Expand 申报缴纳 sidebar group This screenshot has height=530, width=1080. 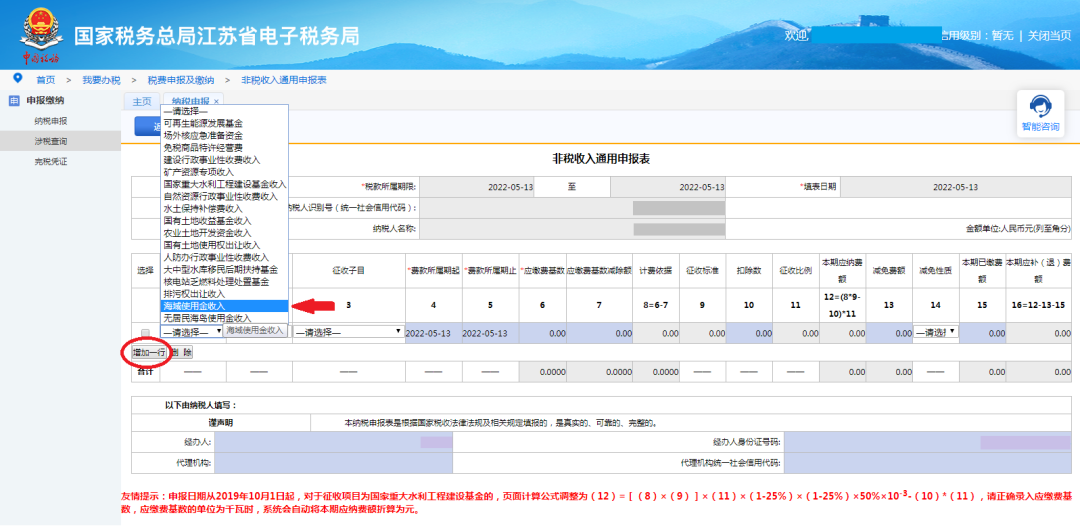tap(45, 101)
